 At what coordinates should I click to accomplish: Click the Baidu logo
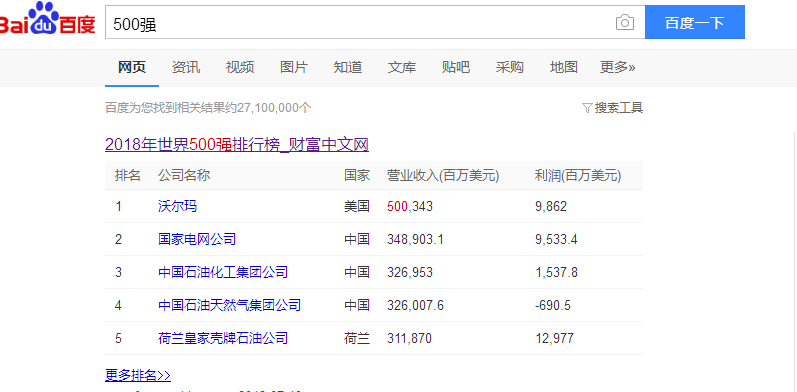[x=47, y=19]
